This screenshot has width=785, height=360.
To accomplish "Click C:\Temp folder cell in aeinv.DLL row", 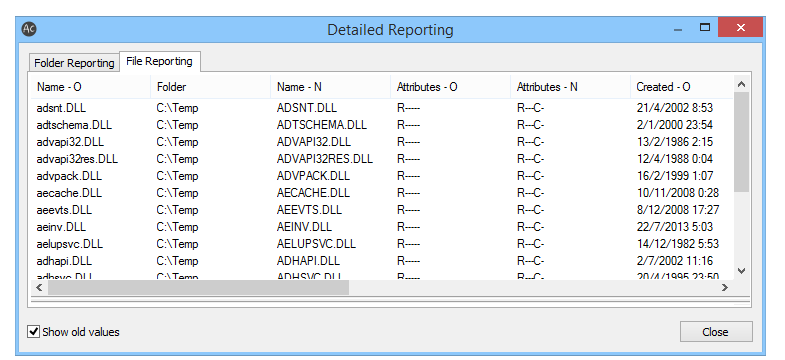I will coord(177,227).
